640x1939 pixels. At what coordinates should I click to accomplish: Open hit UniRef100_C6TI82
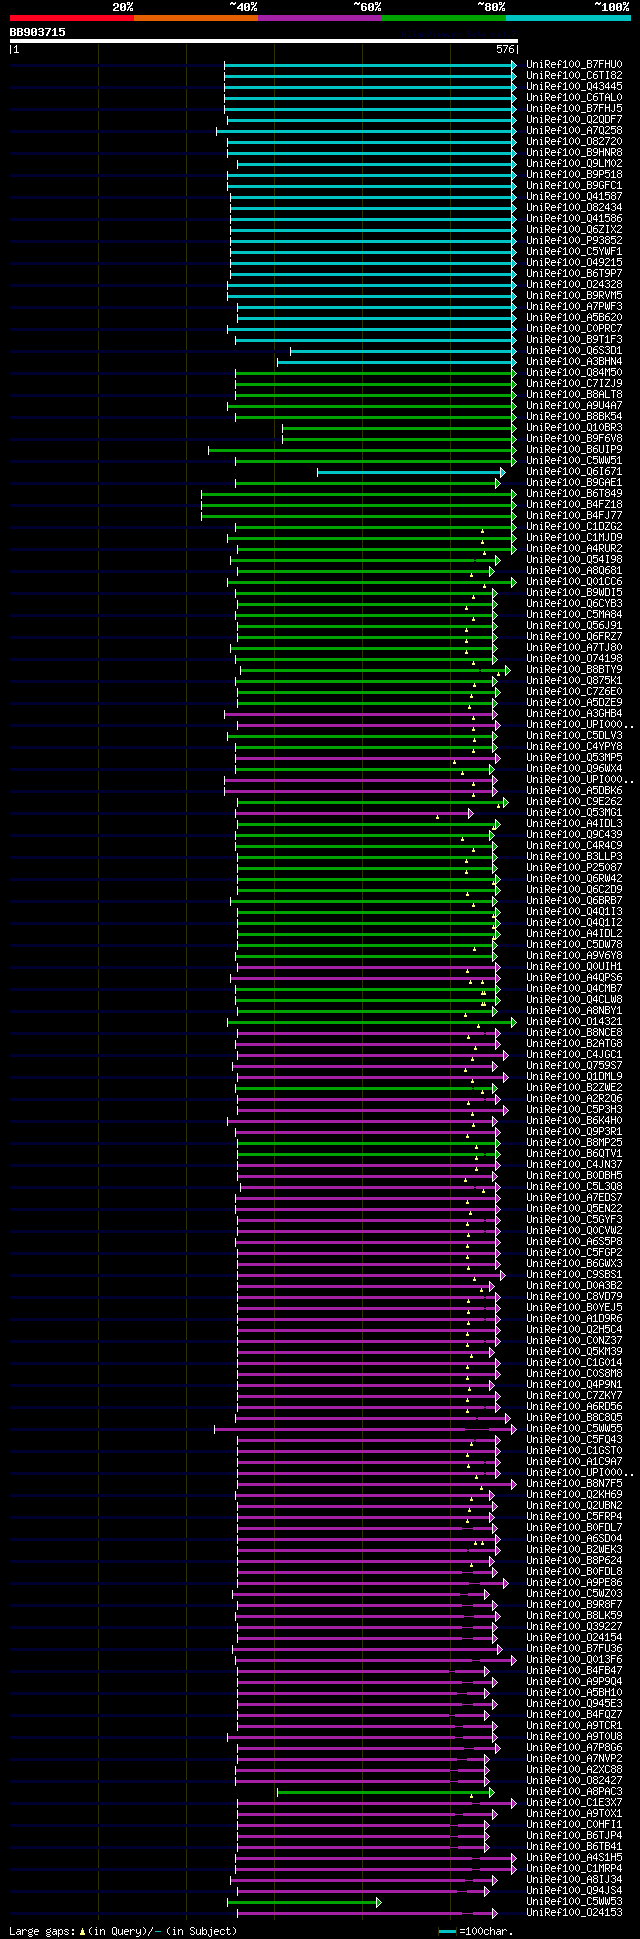coord(574,76)
